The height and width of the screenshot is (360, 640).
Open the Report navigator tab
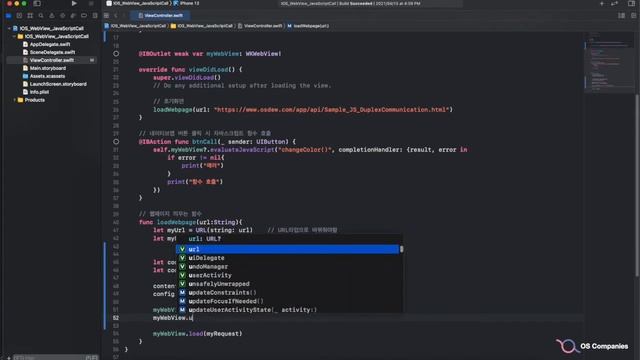pyautogui.click(x=95, y=16)
